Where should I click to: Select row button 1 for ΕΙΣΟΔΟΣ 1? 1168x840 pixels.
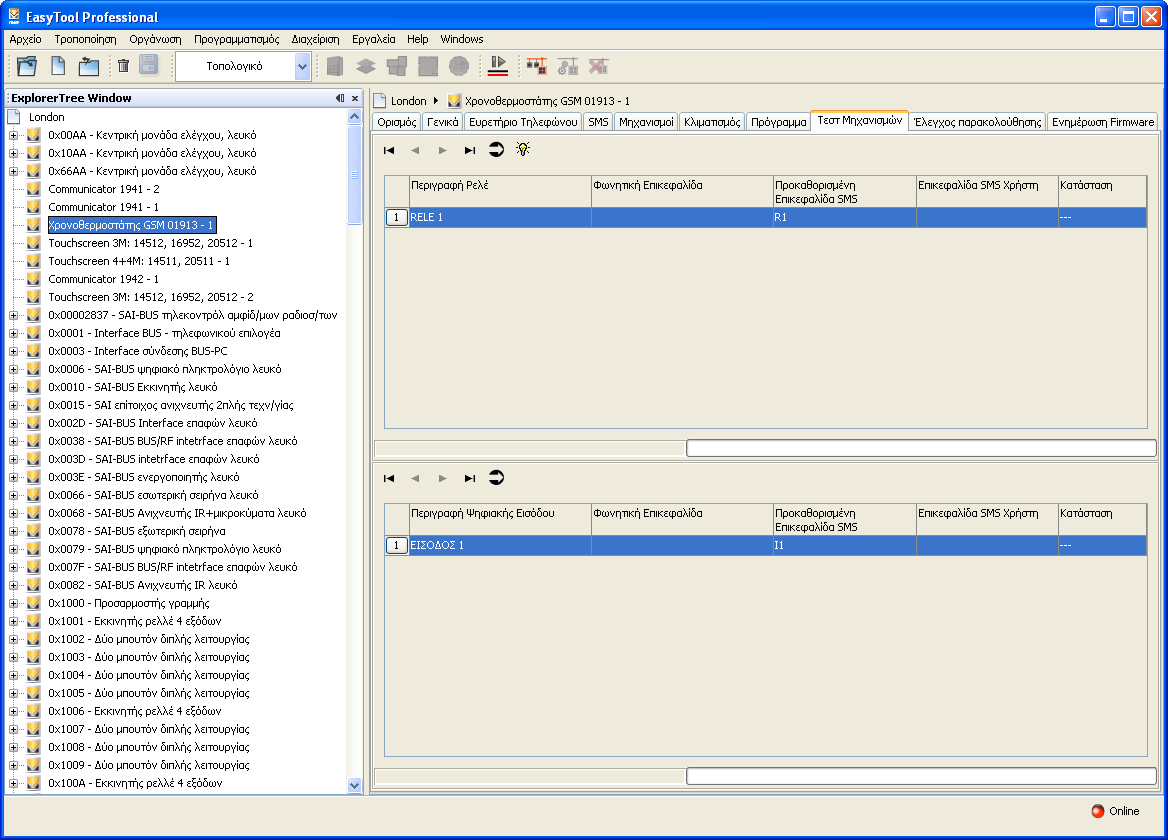[396, 546]
